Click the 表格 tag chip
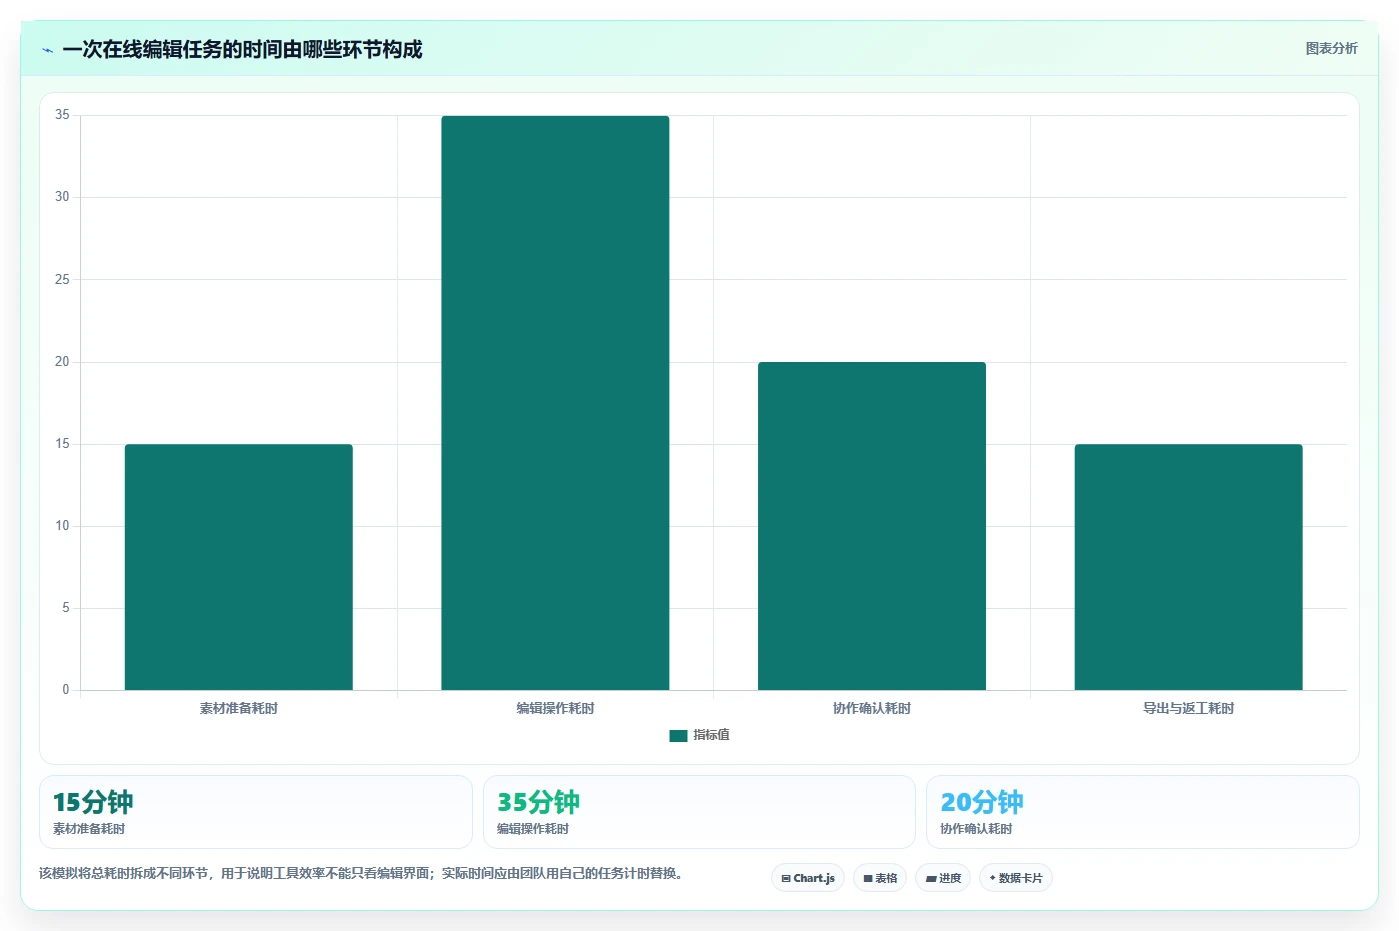This screenshot has width=1399, height=931. [x=880, y=878]
